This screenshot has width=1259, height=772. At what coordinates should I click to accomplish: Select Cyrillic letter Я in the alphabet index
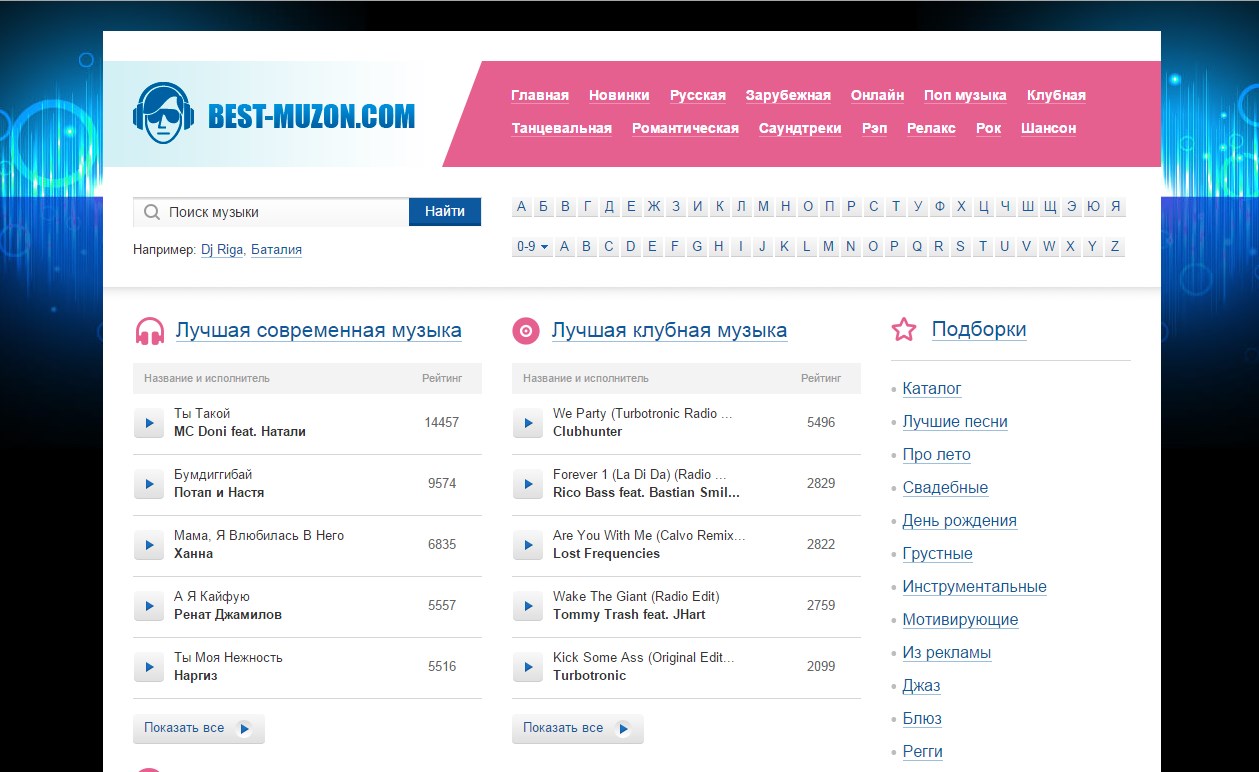[1115, 207]
